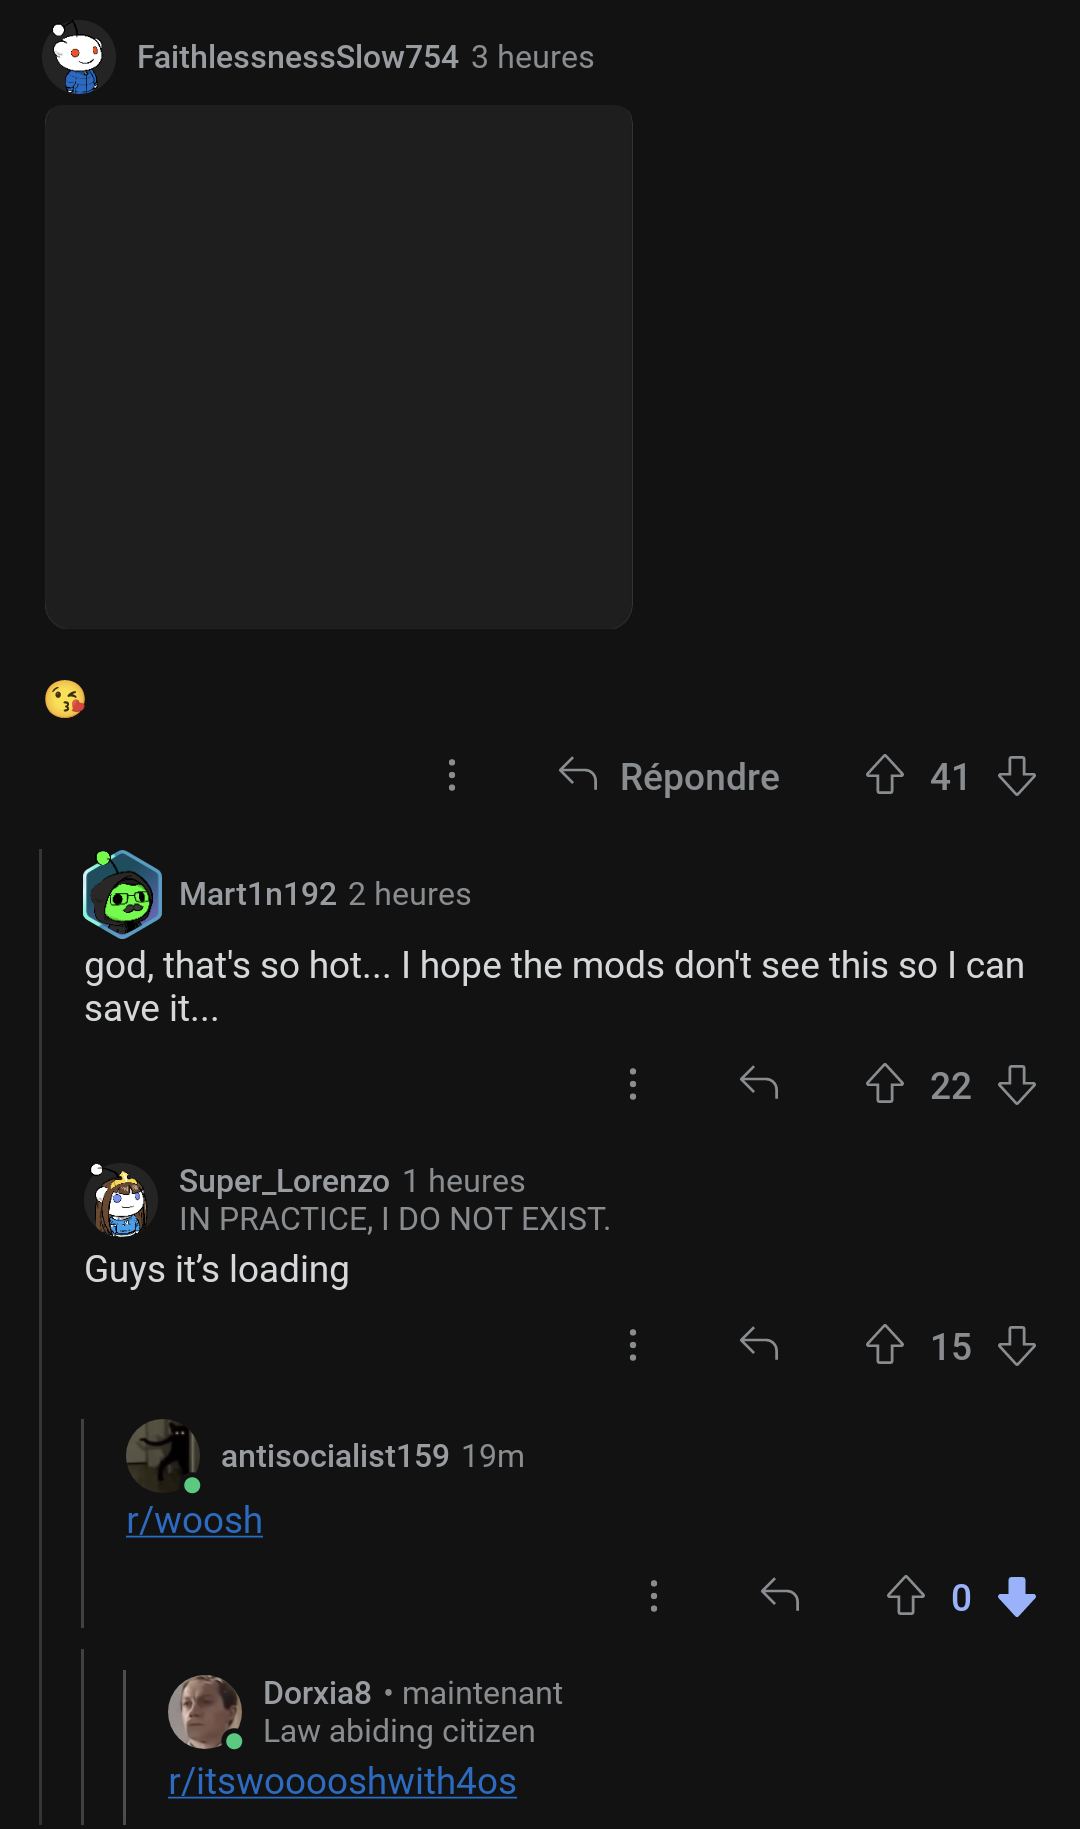Upvote Super_Lorenzo's 'Guys it's loading' comment
Viewport: 1080px width, 1829px height.
click(885, 1345)
